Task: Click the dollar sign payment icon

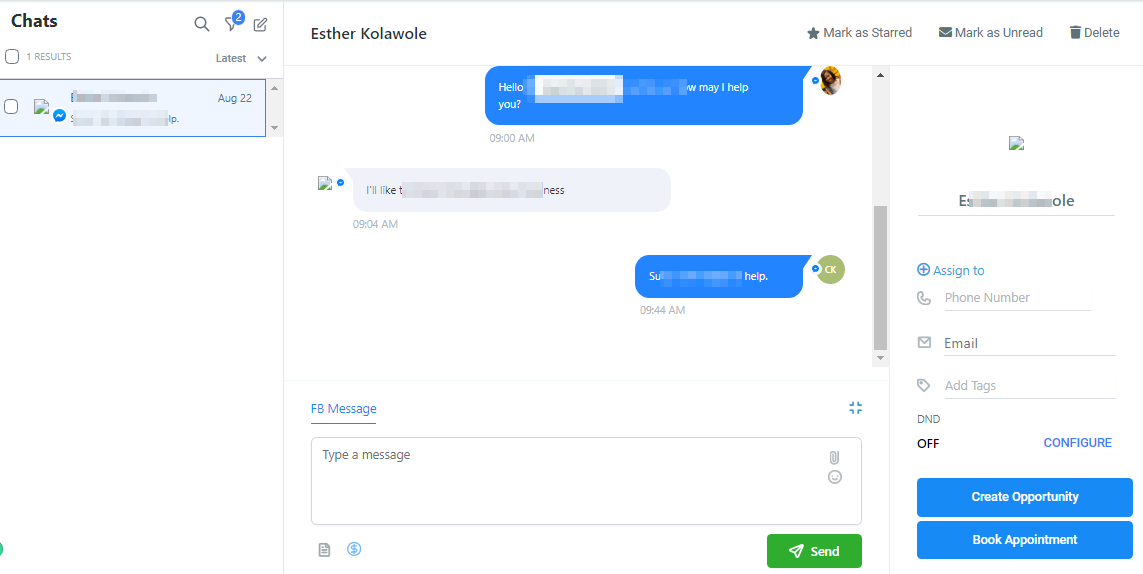Action: [x=354, y=549]
